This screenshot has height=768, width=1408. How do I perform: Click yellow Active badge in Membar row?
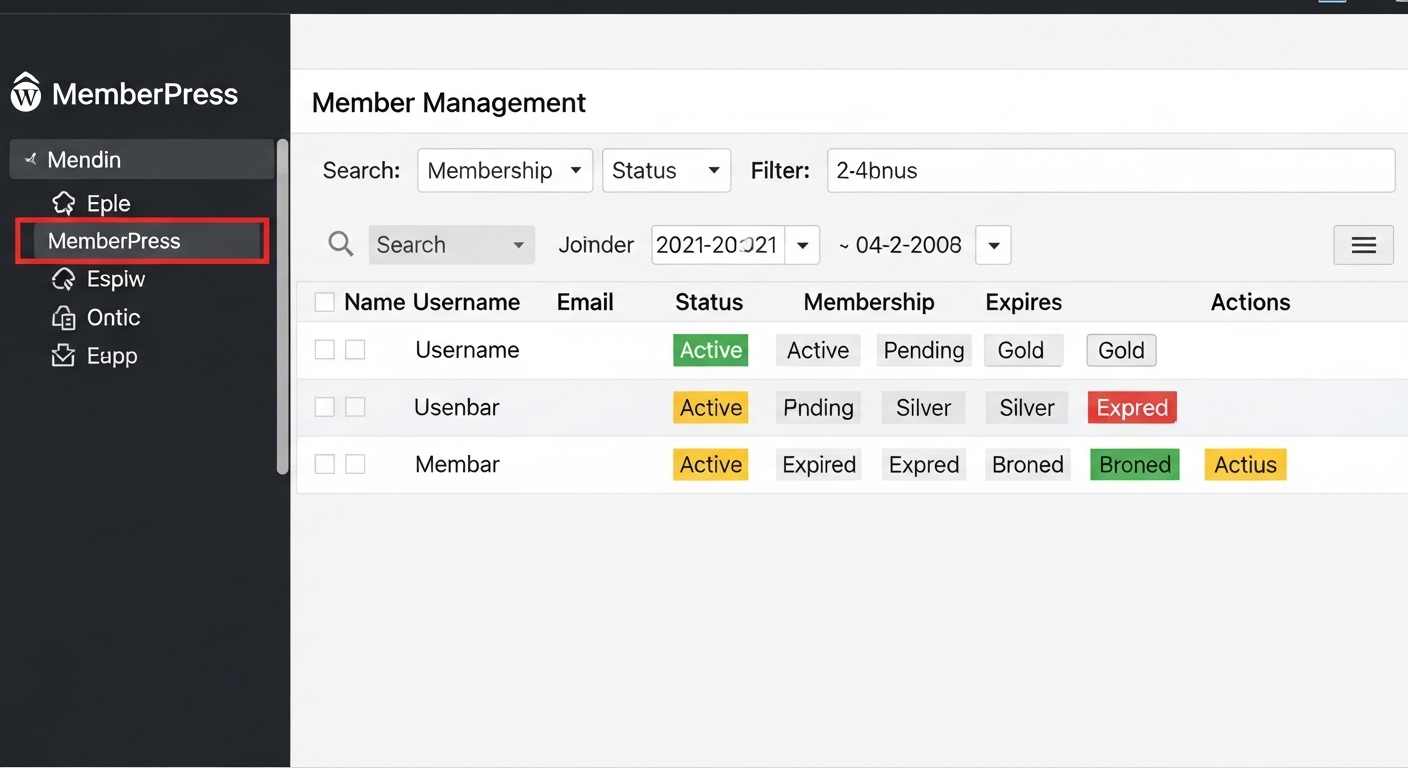[x=711, y=464]
